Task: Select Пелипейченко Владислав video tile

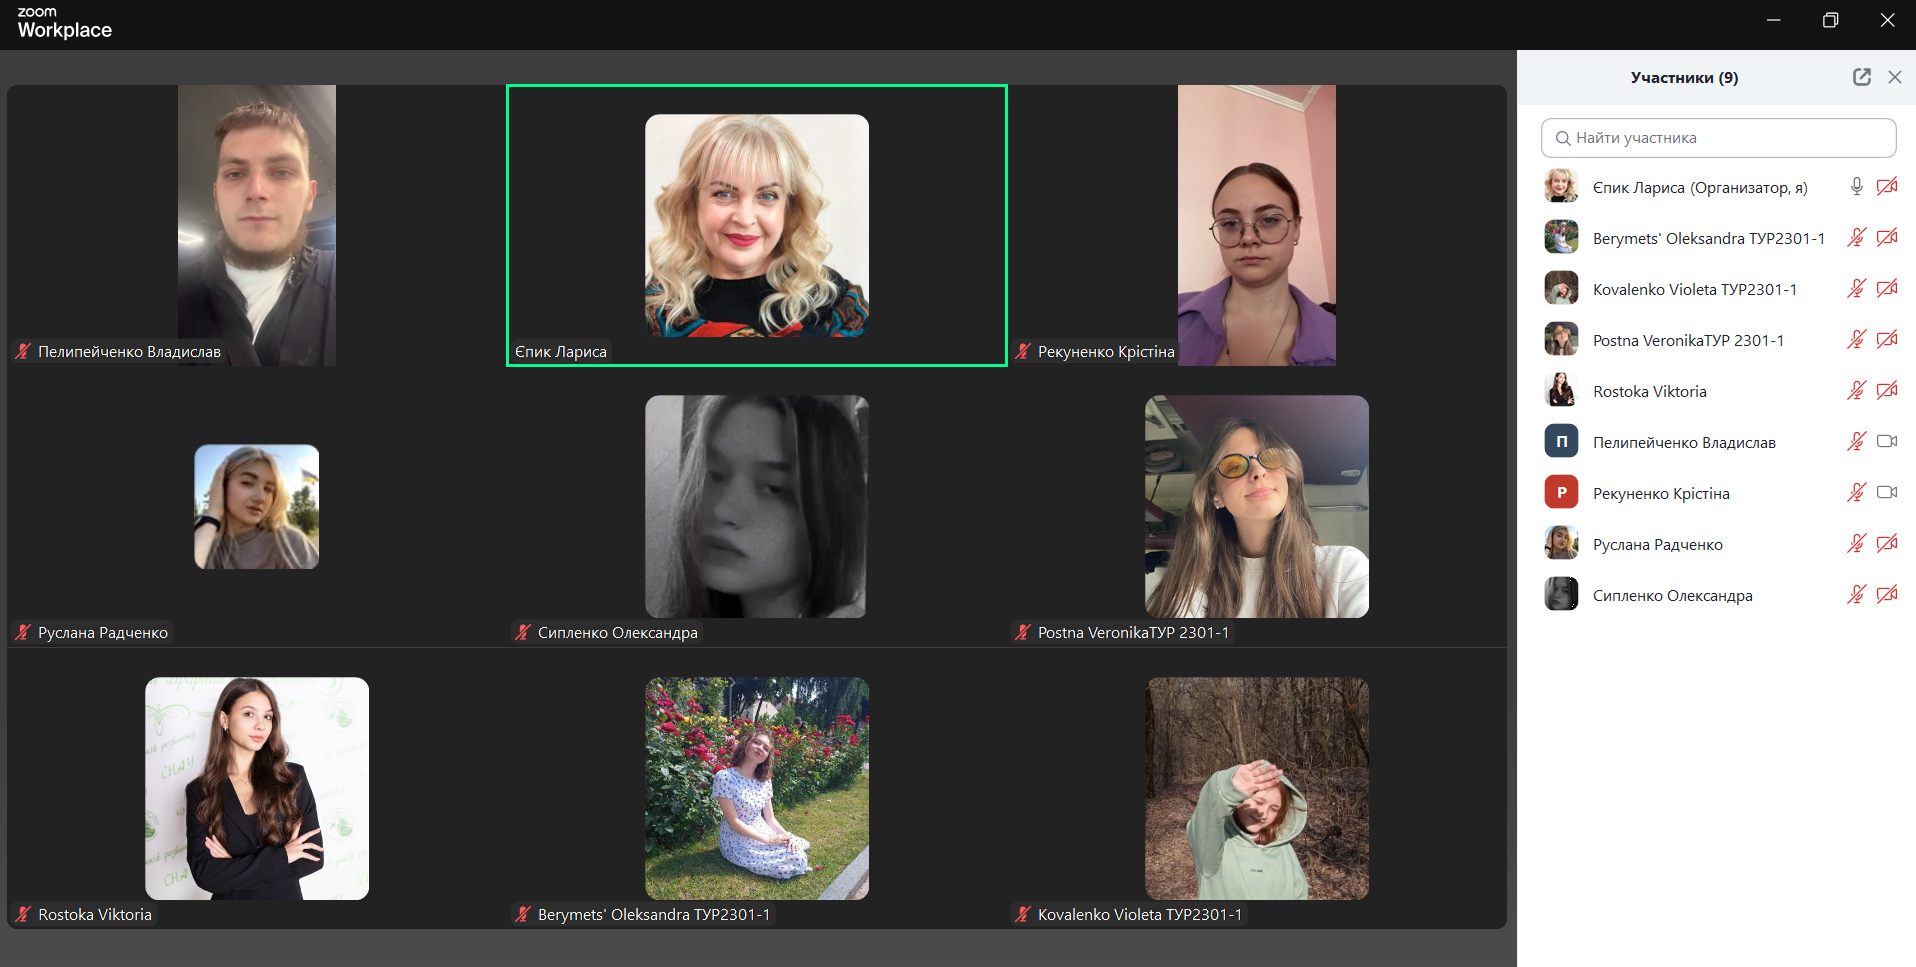Action: [x=257, y=225]
